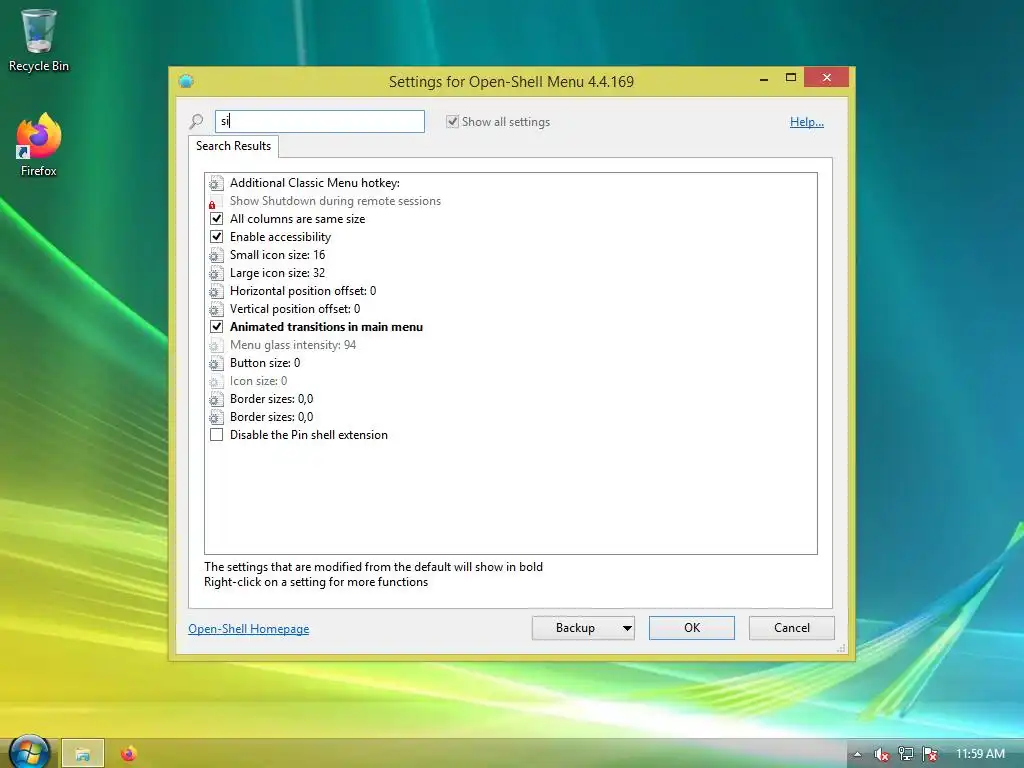The height and width of the screenshot is (768, 1024).
Task: Click the magnifier search icon
Action: pyautogui.click(x=196, y=121)
